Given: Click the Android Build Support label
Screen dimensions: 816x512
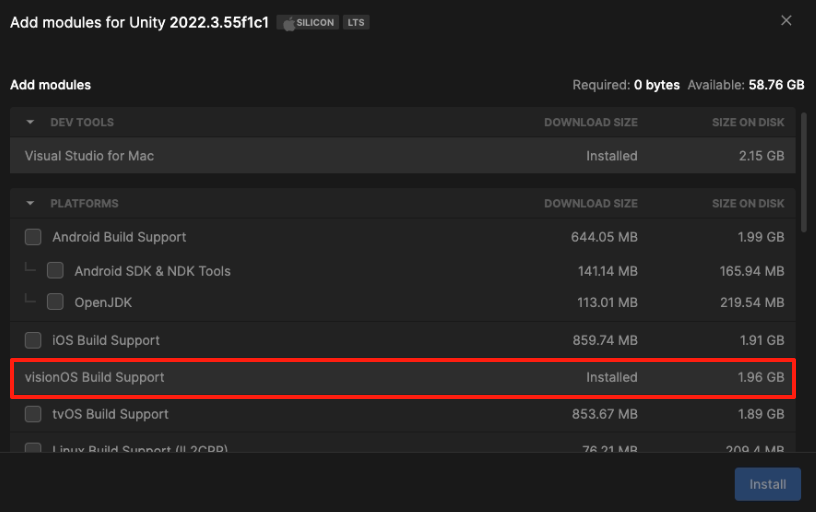Looking at the screenshot, I should point(119,237).
